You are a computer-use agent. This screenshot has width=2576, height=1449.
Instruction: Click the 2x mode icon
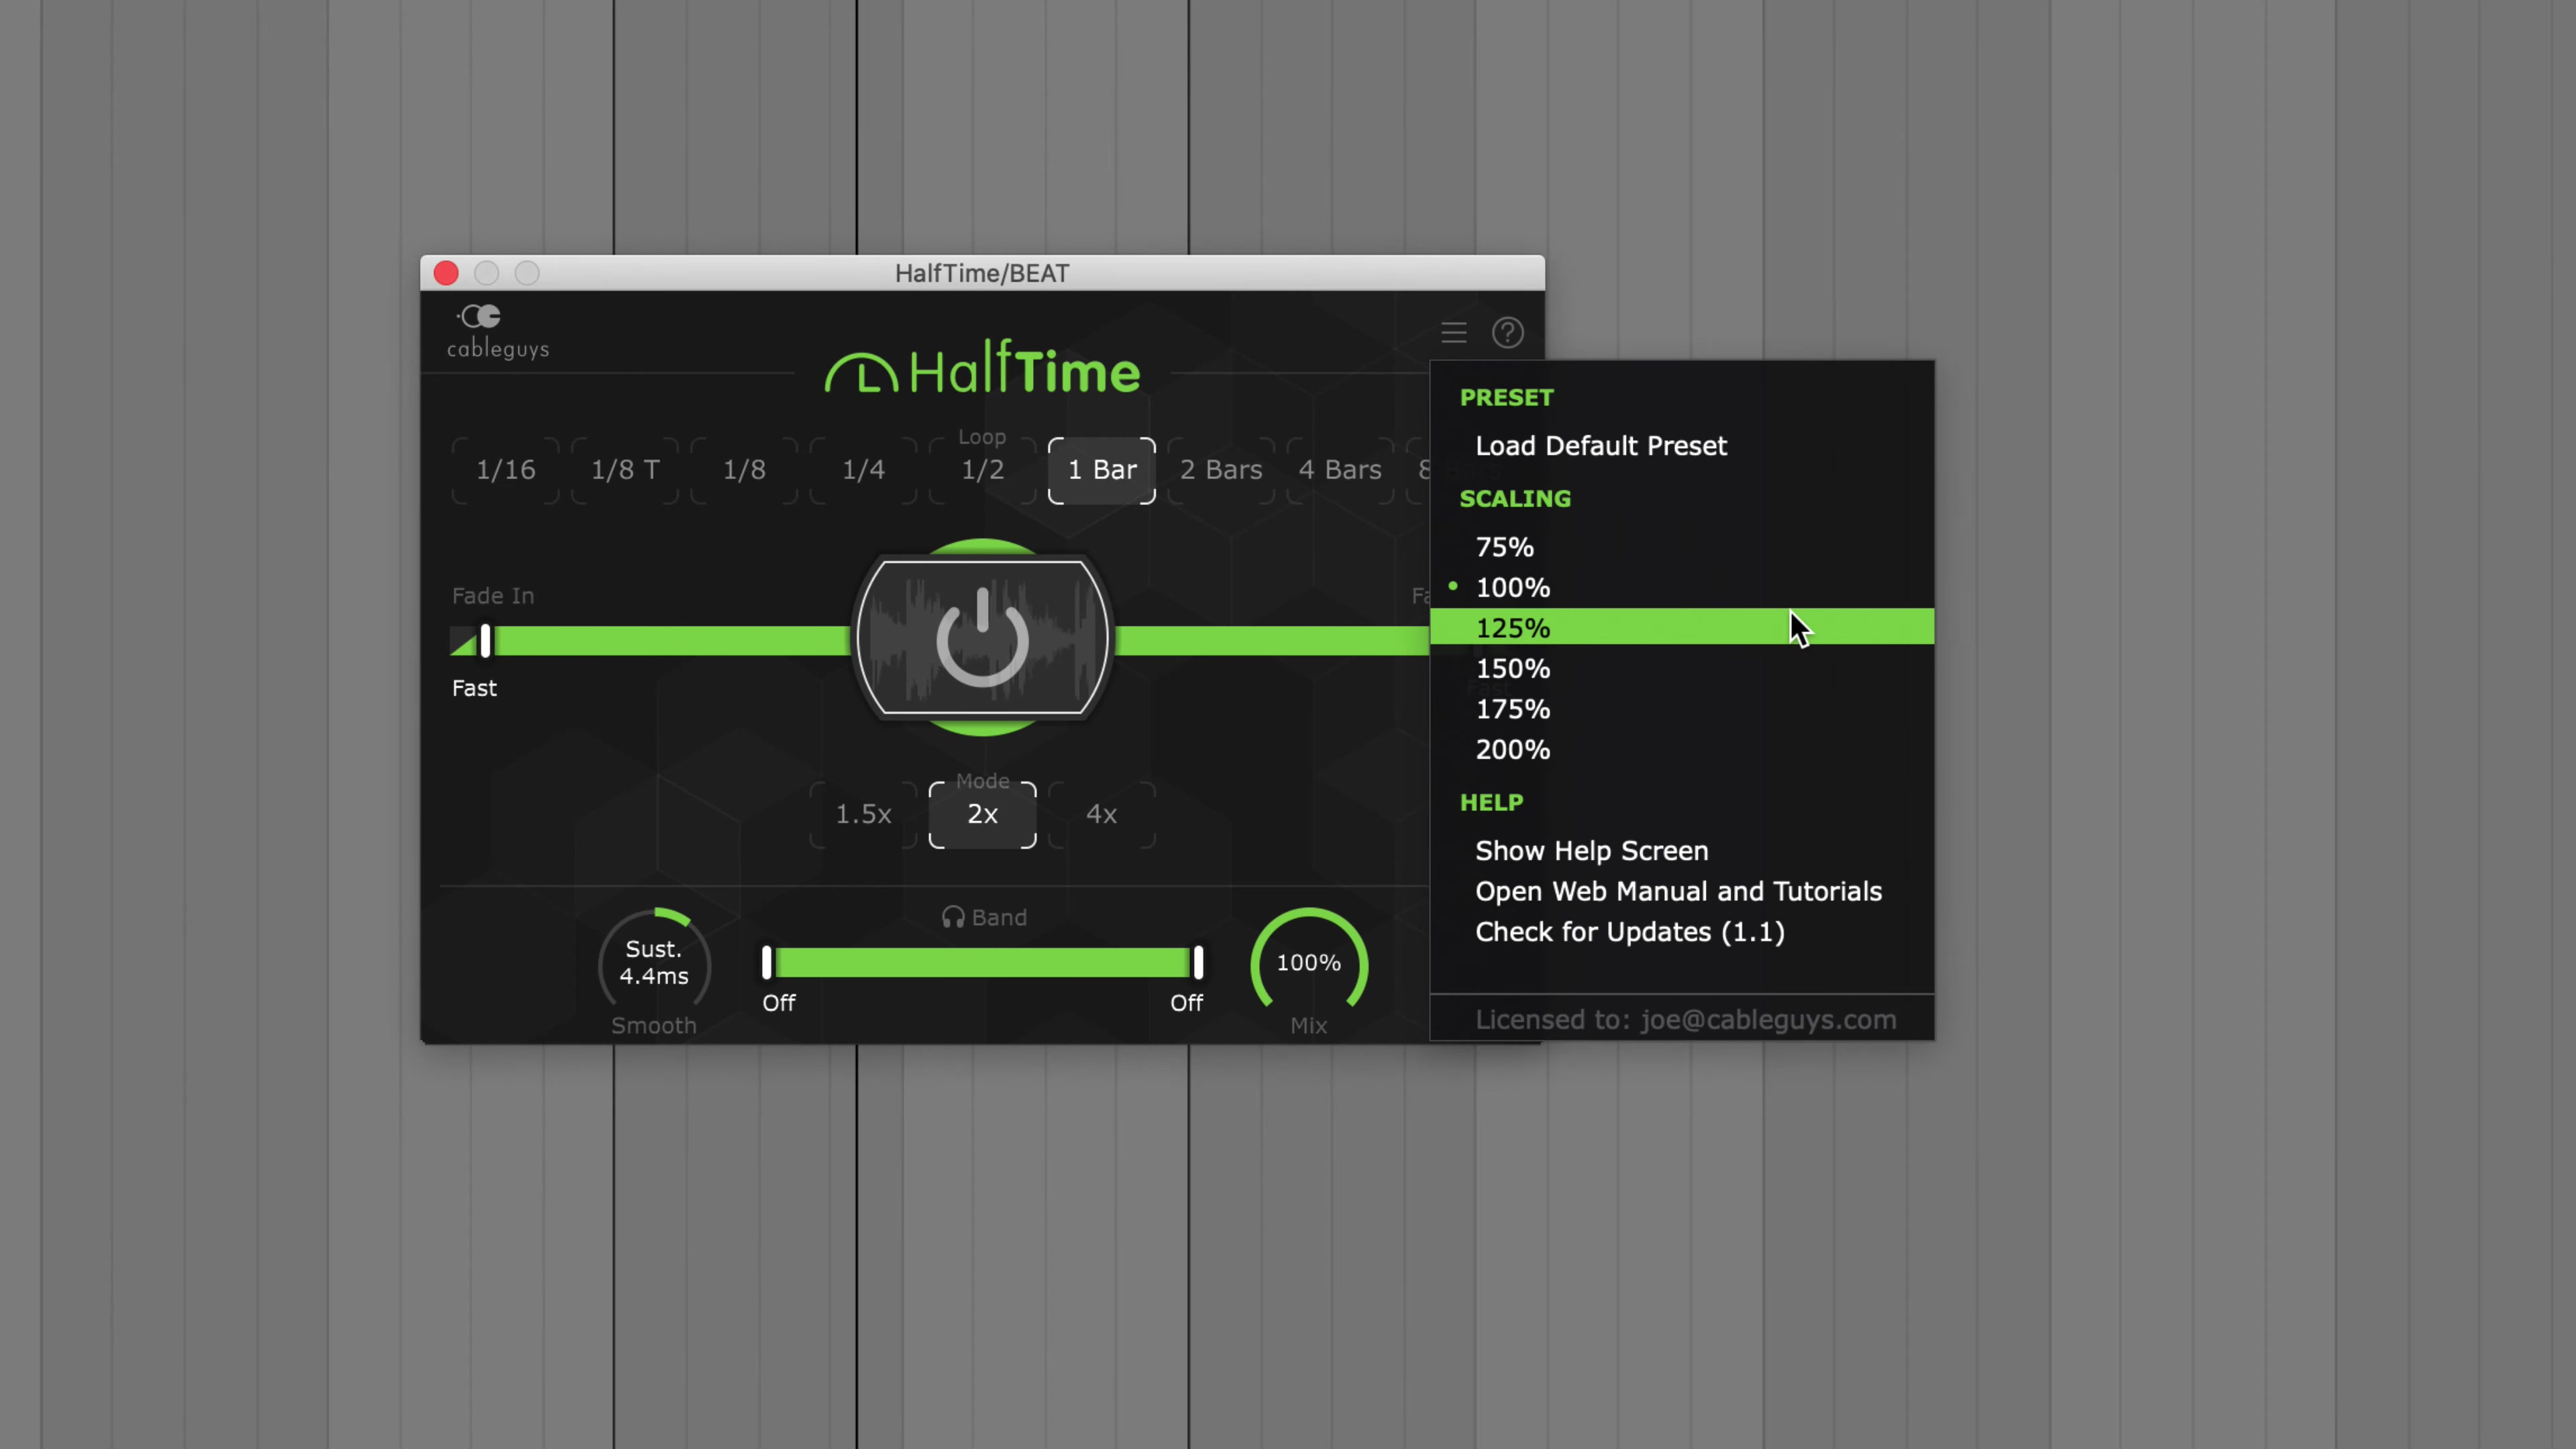click(982, 814)
